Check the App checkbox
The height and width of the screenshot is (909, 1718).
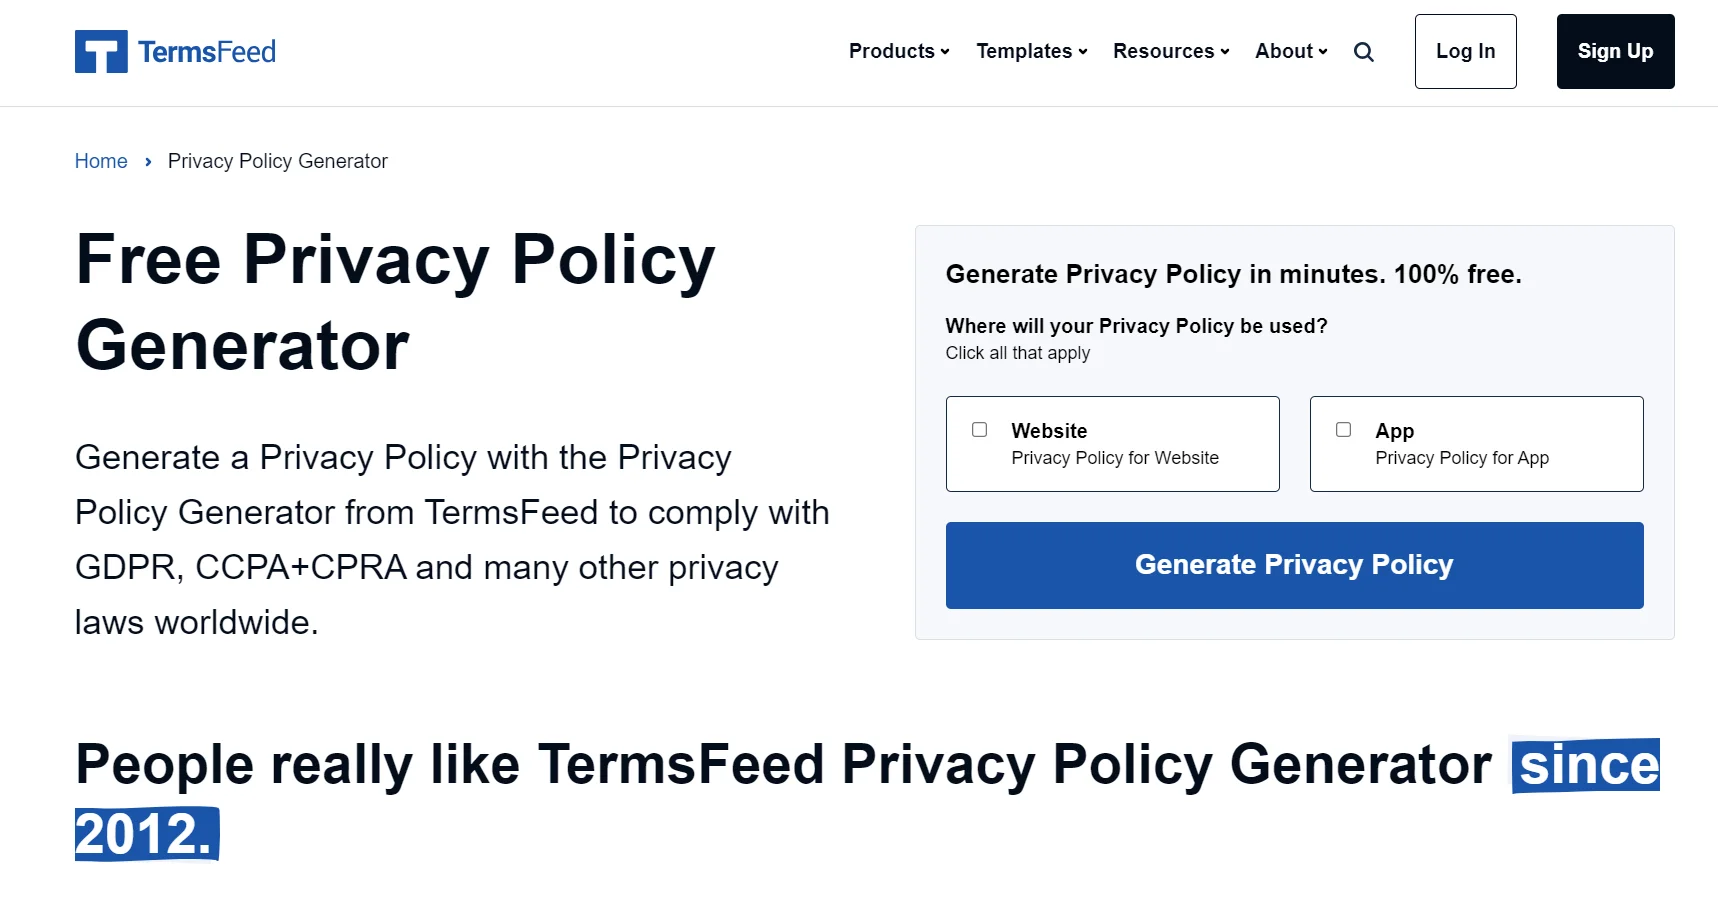pos(1344,429)
